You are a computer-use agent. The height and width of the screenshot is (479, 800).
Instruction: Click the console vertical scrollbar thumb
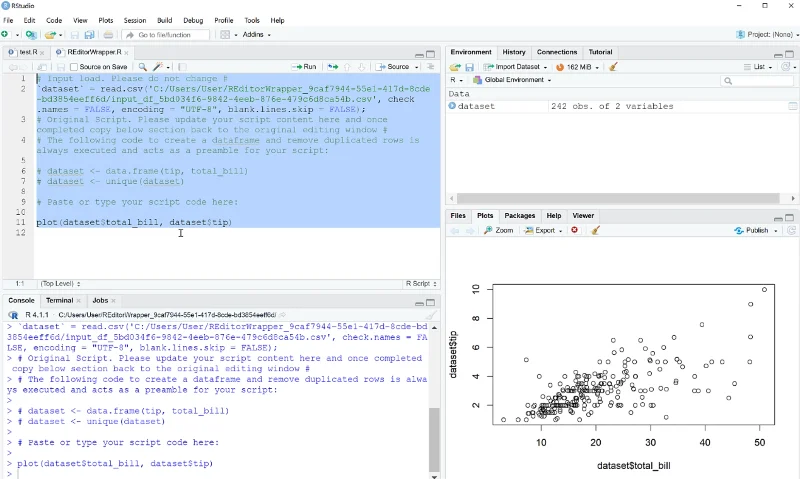pos(434,440)
